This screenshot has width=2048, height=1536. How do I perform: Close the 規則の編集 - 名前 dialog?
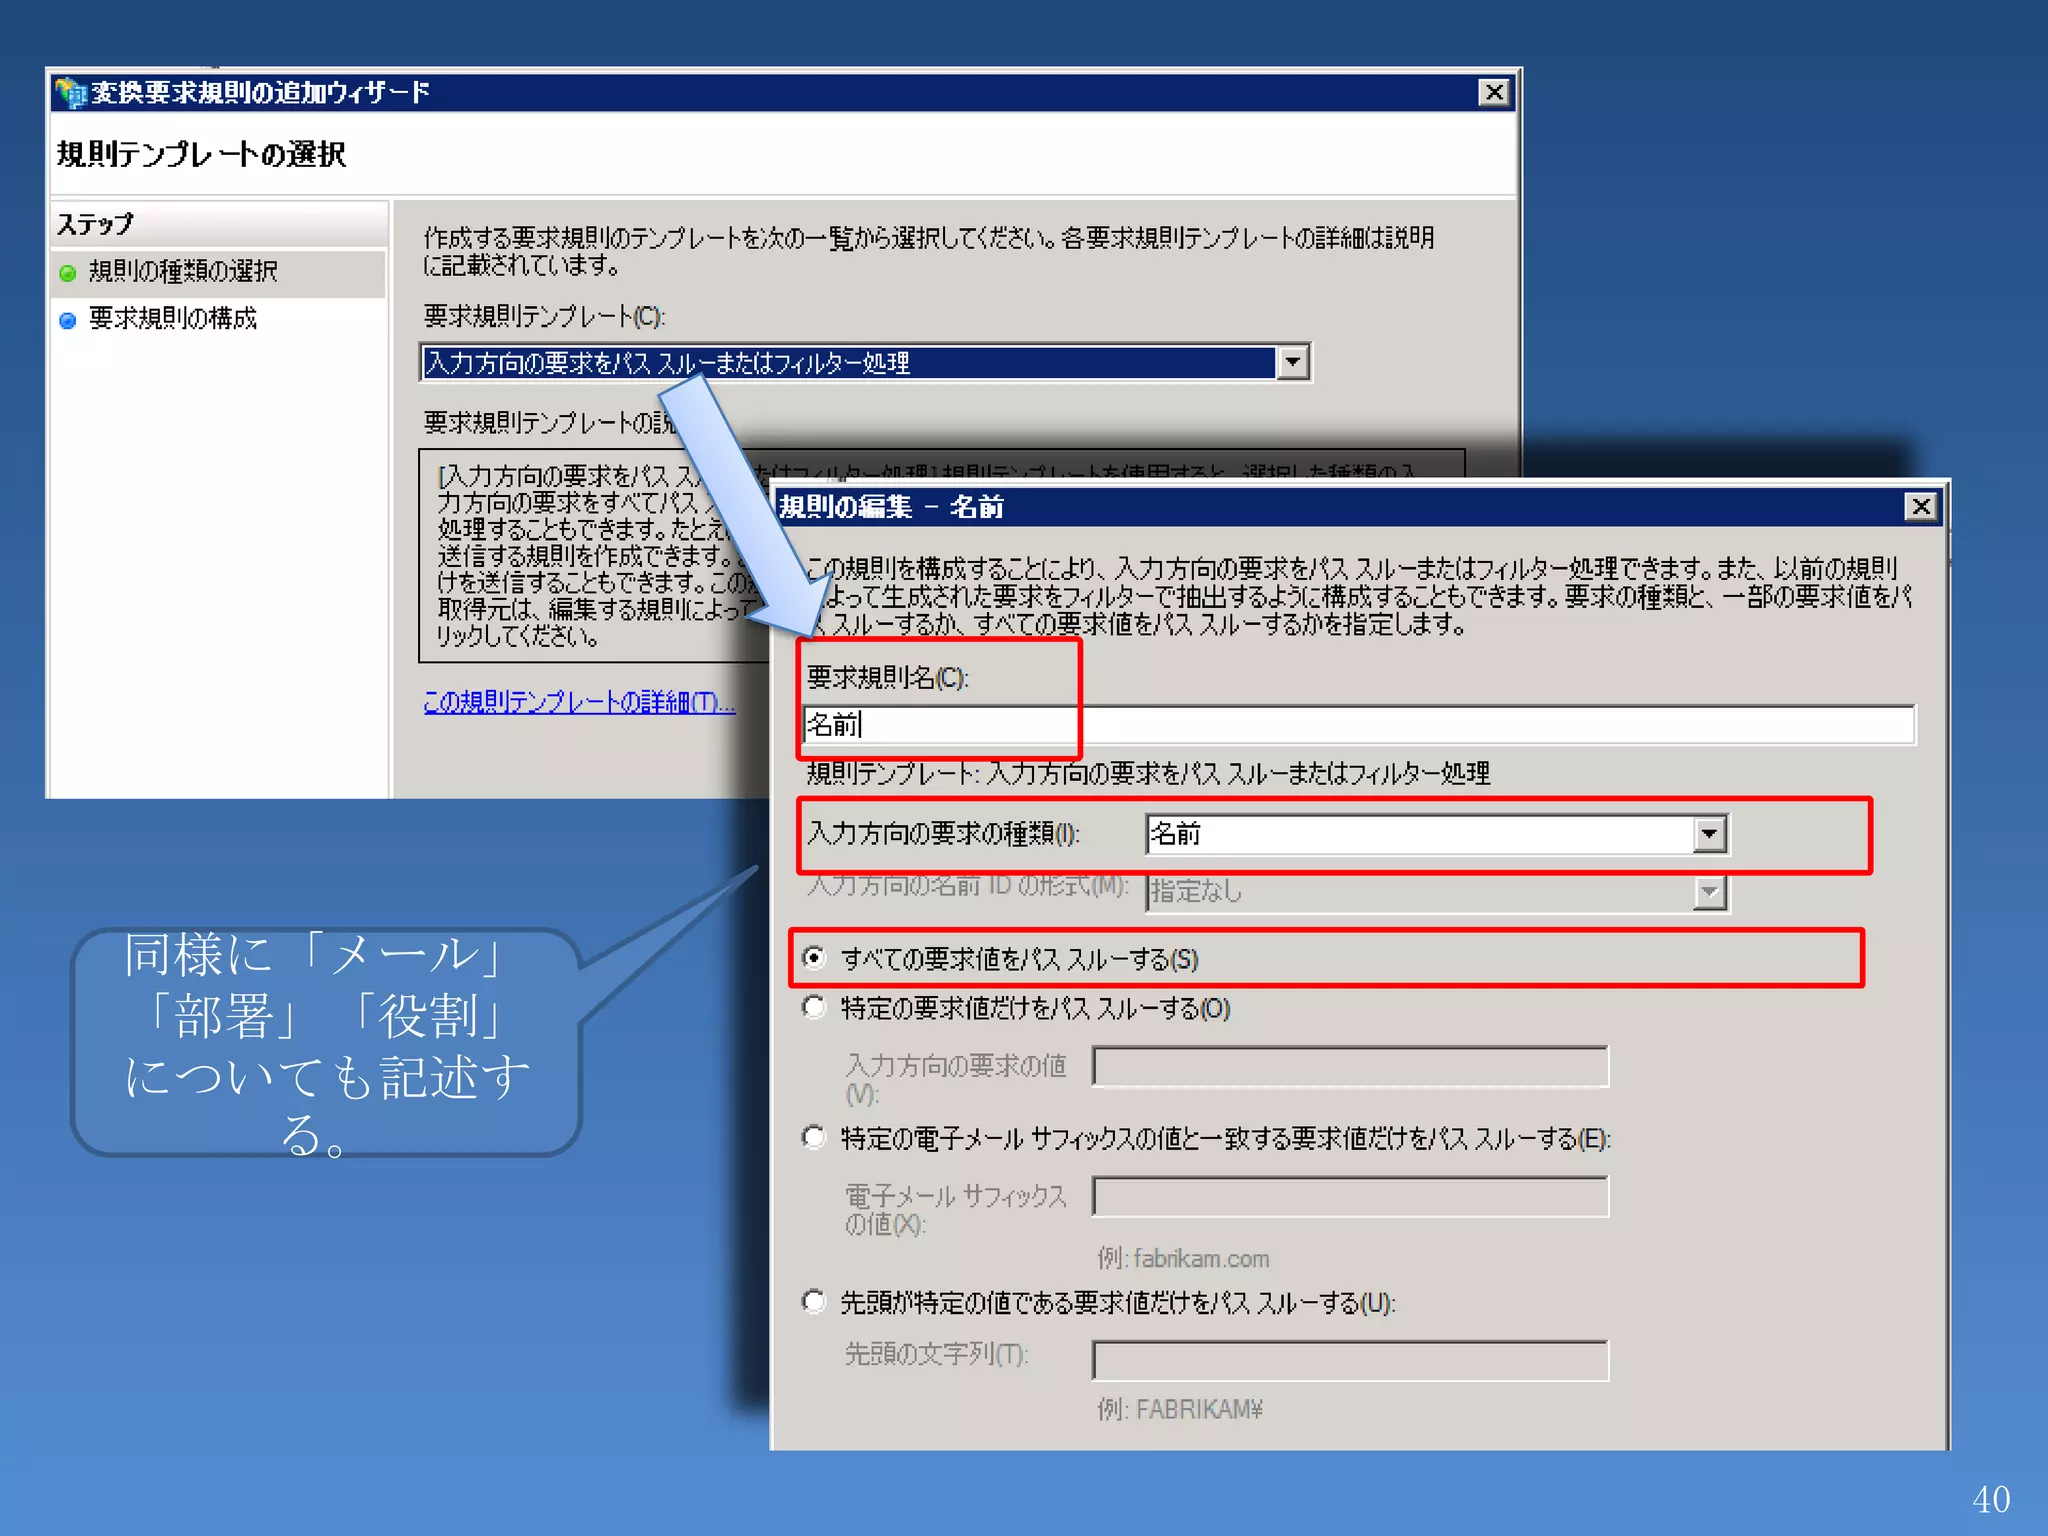pos(1920,507)
